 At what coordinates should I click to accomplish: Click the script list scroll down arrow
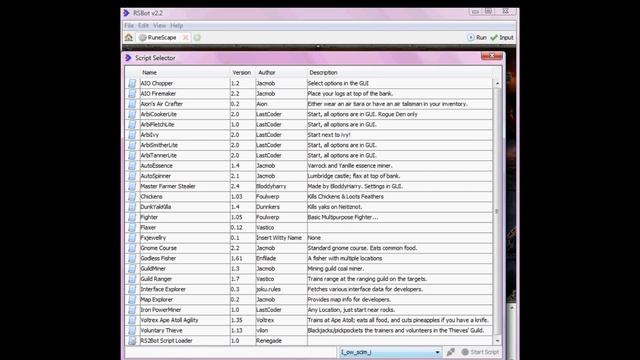click(497, 340)
